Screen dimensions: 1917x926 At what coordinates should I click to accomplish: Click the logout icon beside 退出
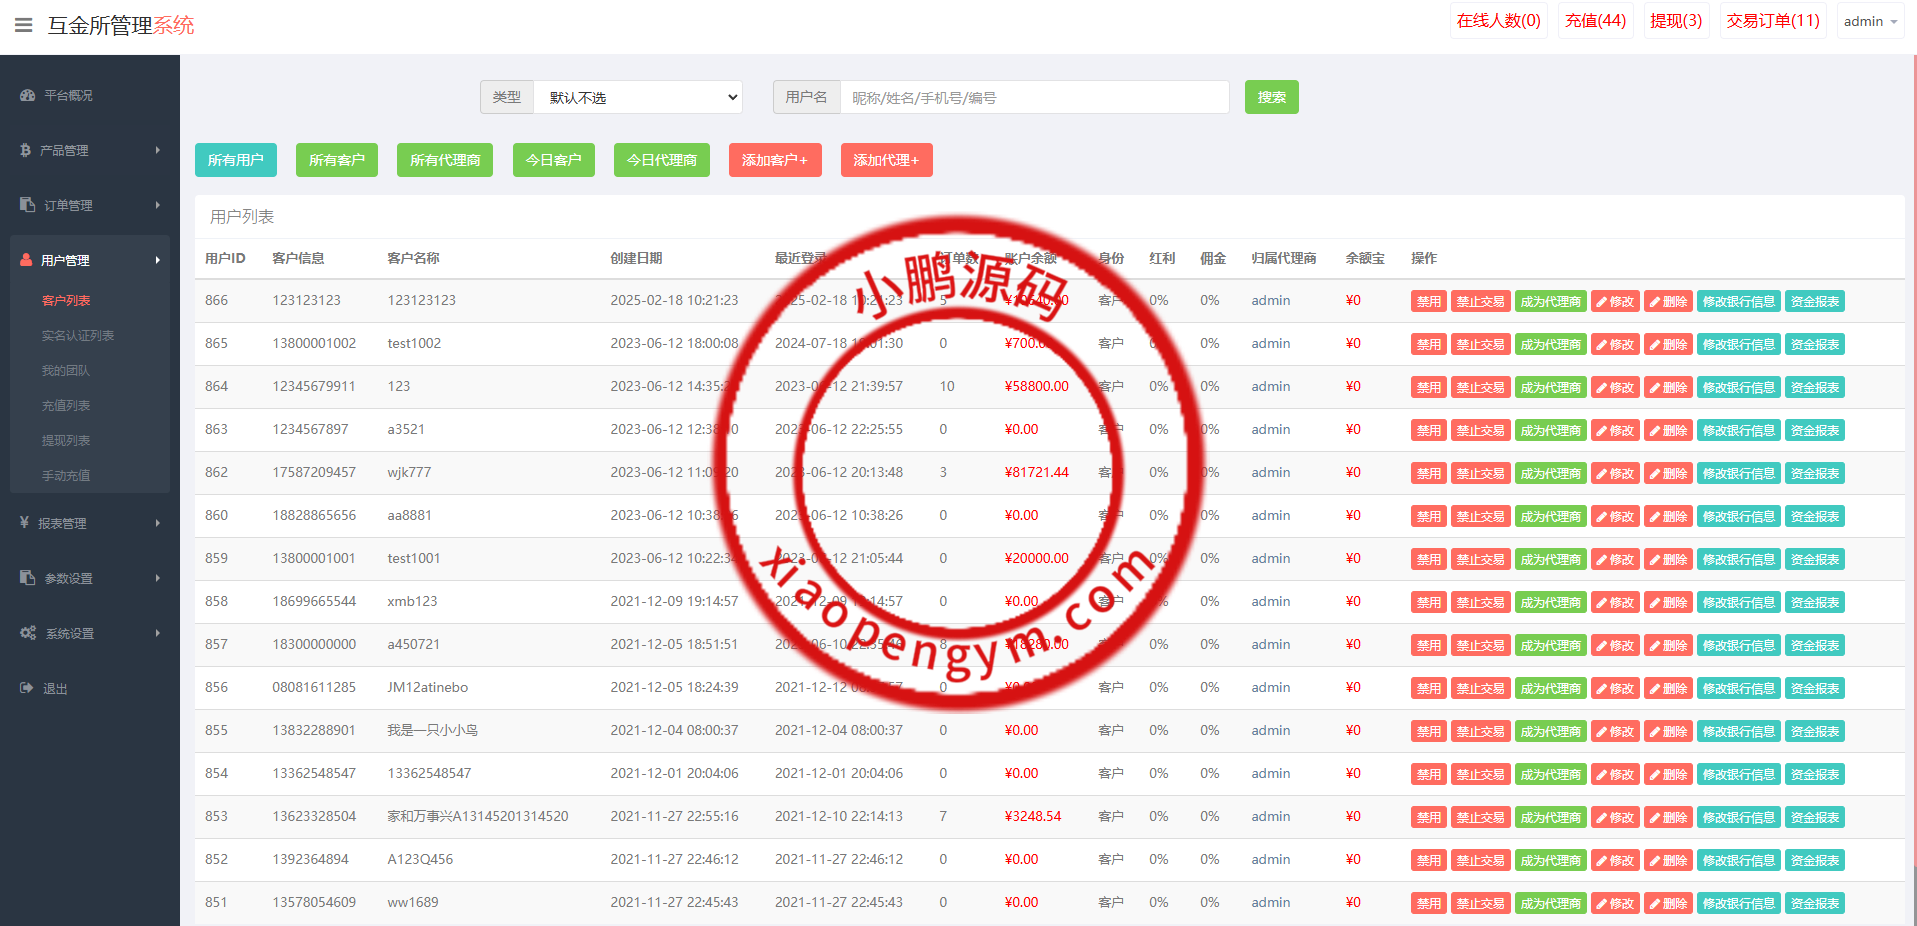[x=26, y=688]
